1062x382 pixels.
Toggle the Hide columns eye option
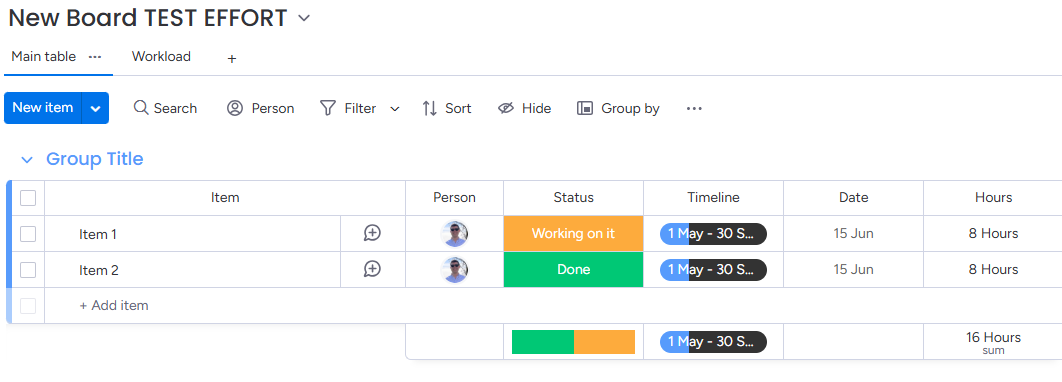click(524, 108)
